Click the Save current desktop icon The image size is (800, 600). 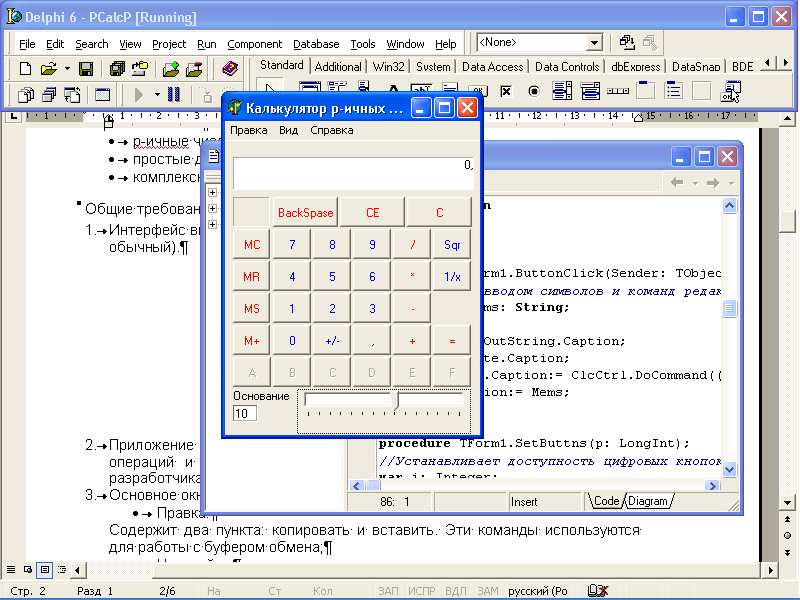point(627,42)
